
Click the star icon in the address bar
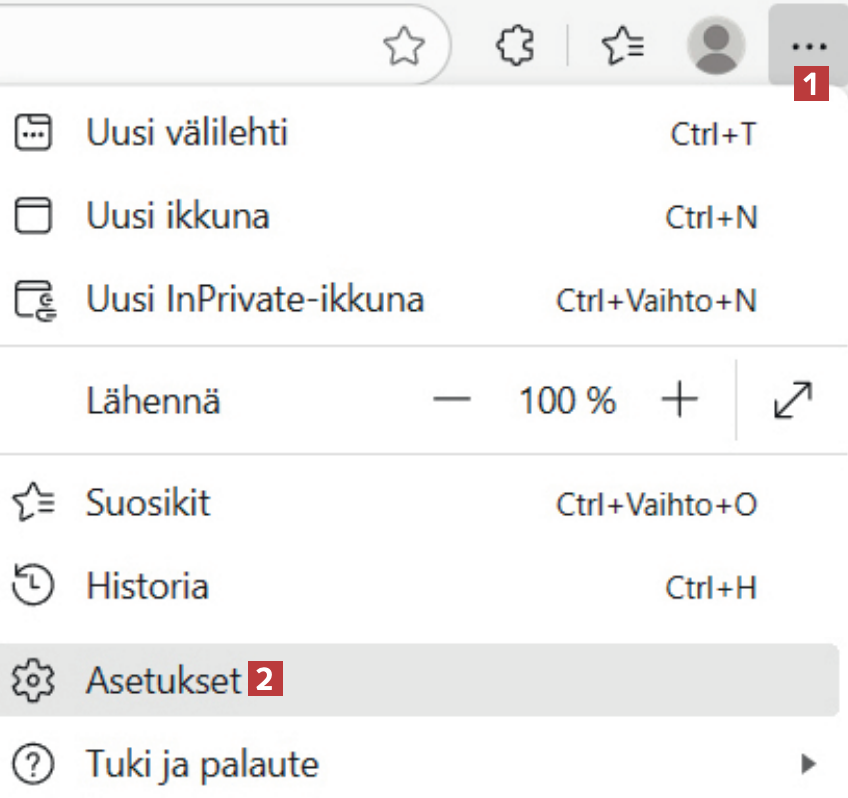404,47
